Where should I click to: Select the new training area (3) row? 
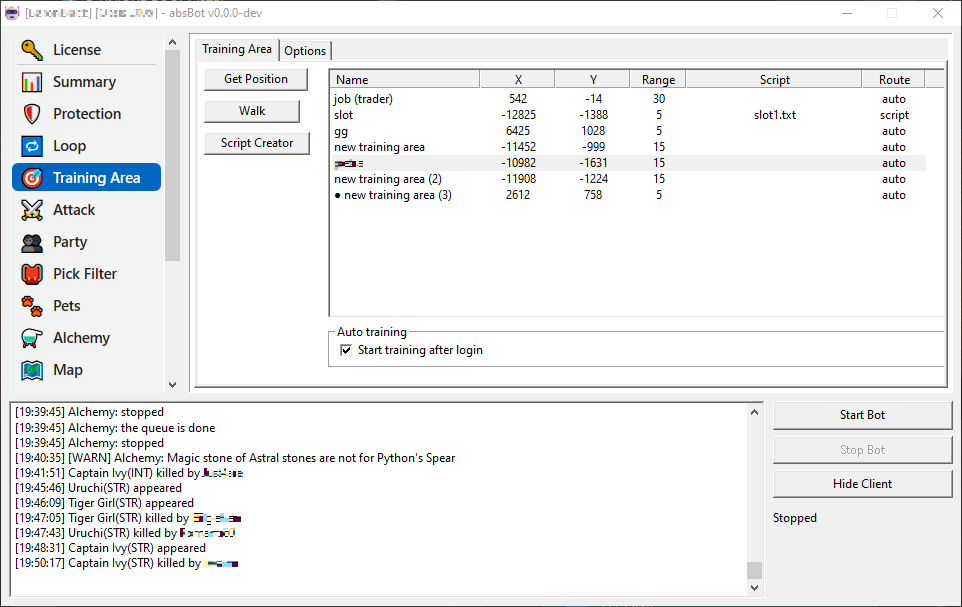click(628, 195)
